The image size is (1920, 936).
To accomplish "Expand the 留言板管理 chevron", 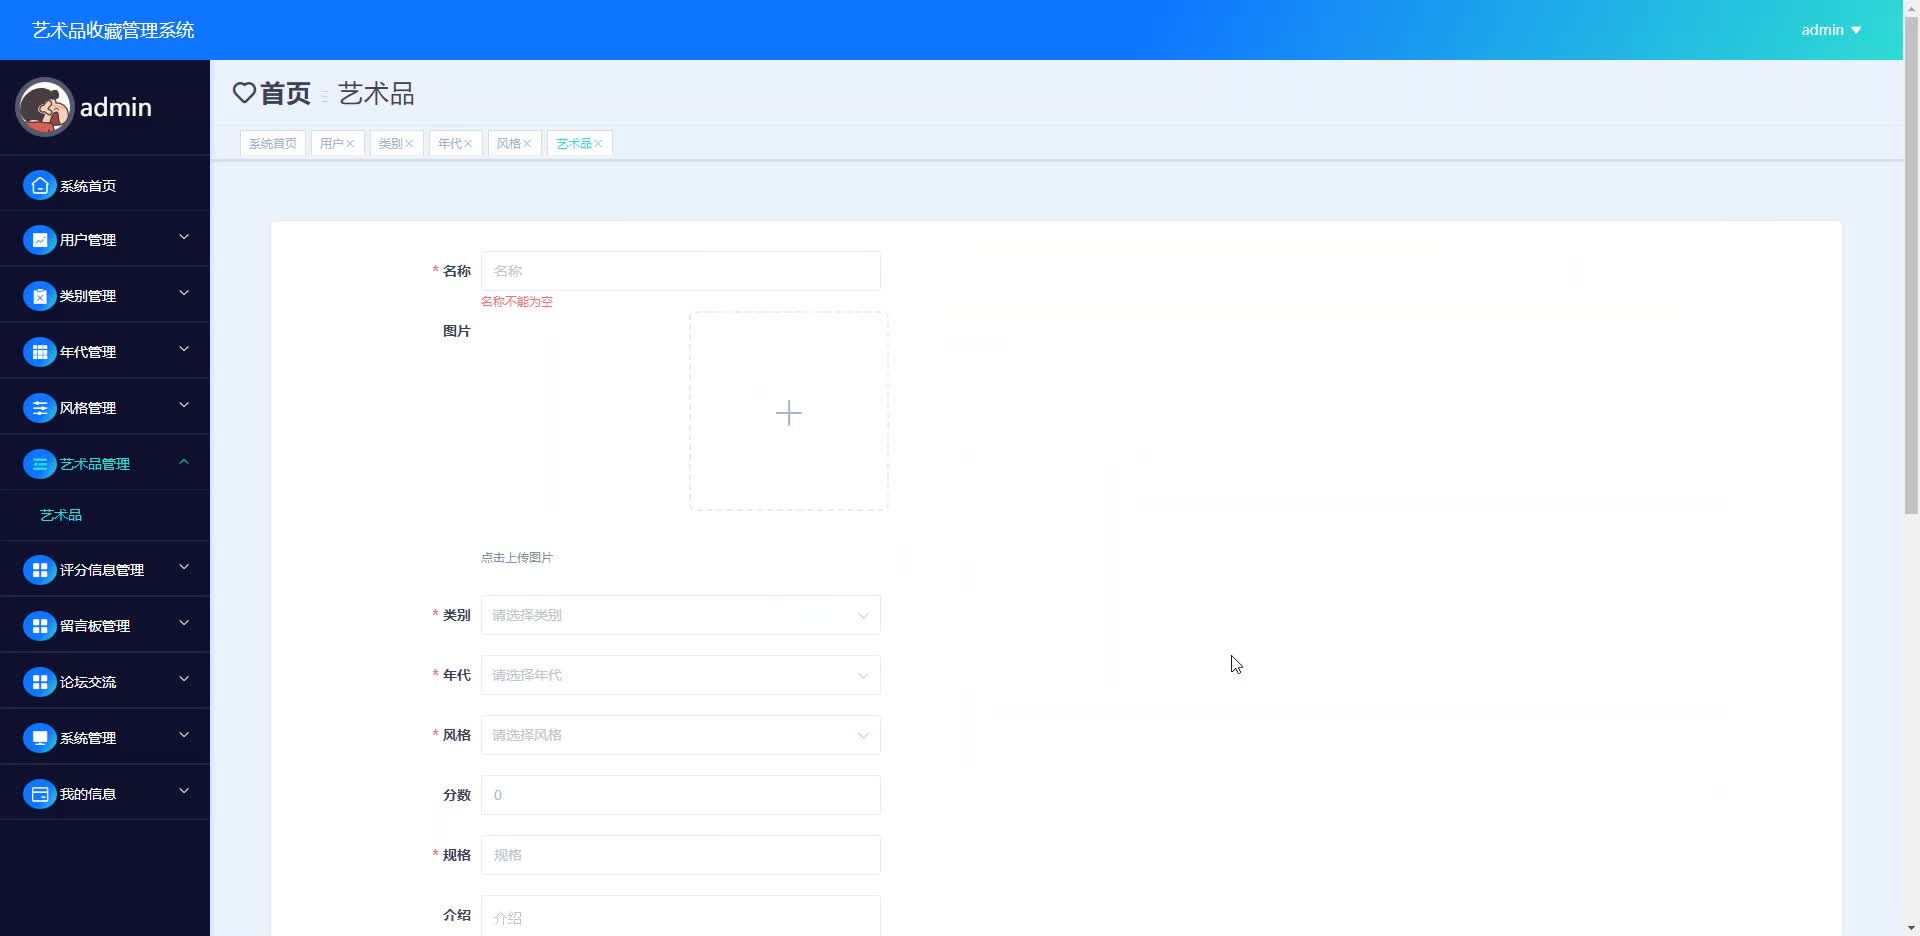I will 184,623.
